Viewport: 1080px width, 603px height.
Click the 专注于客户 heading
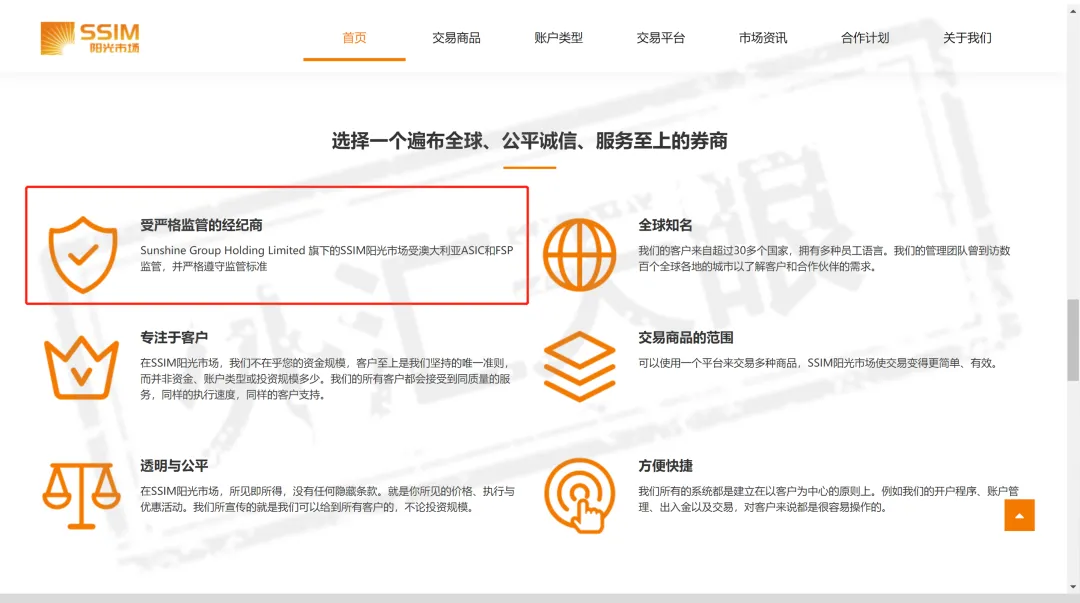click(x=174, y=338)
